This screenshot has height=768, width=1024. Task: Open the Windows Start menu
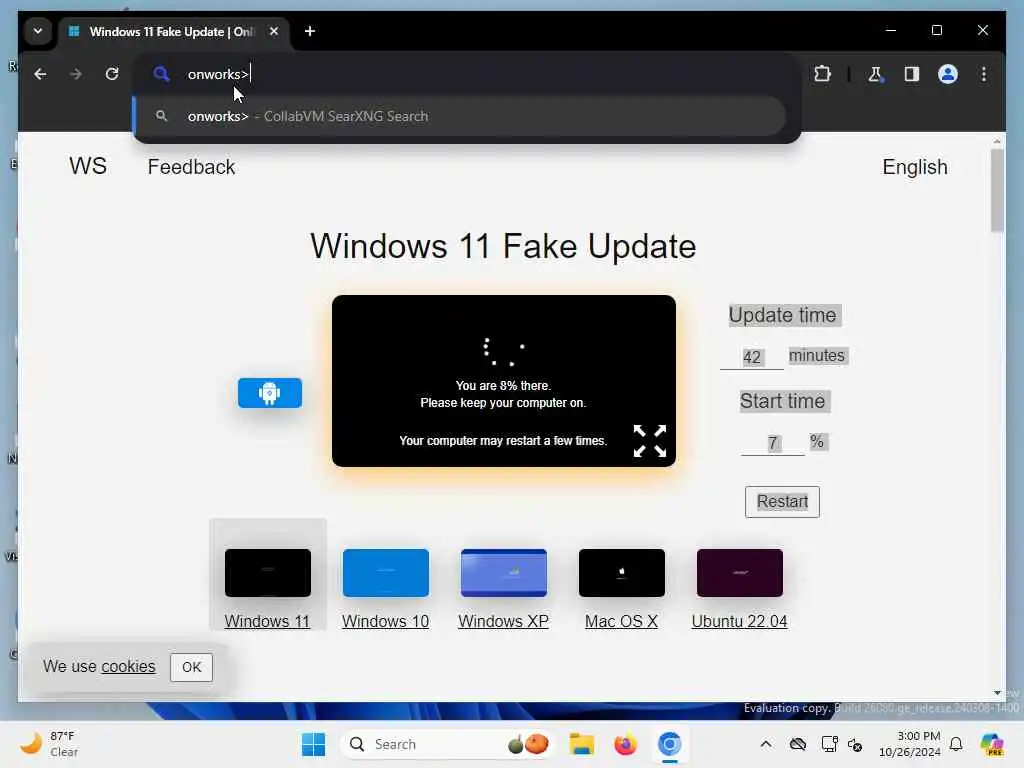(313, 744)
